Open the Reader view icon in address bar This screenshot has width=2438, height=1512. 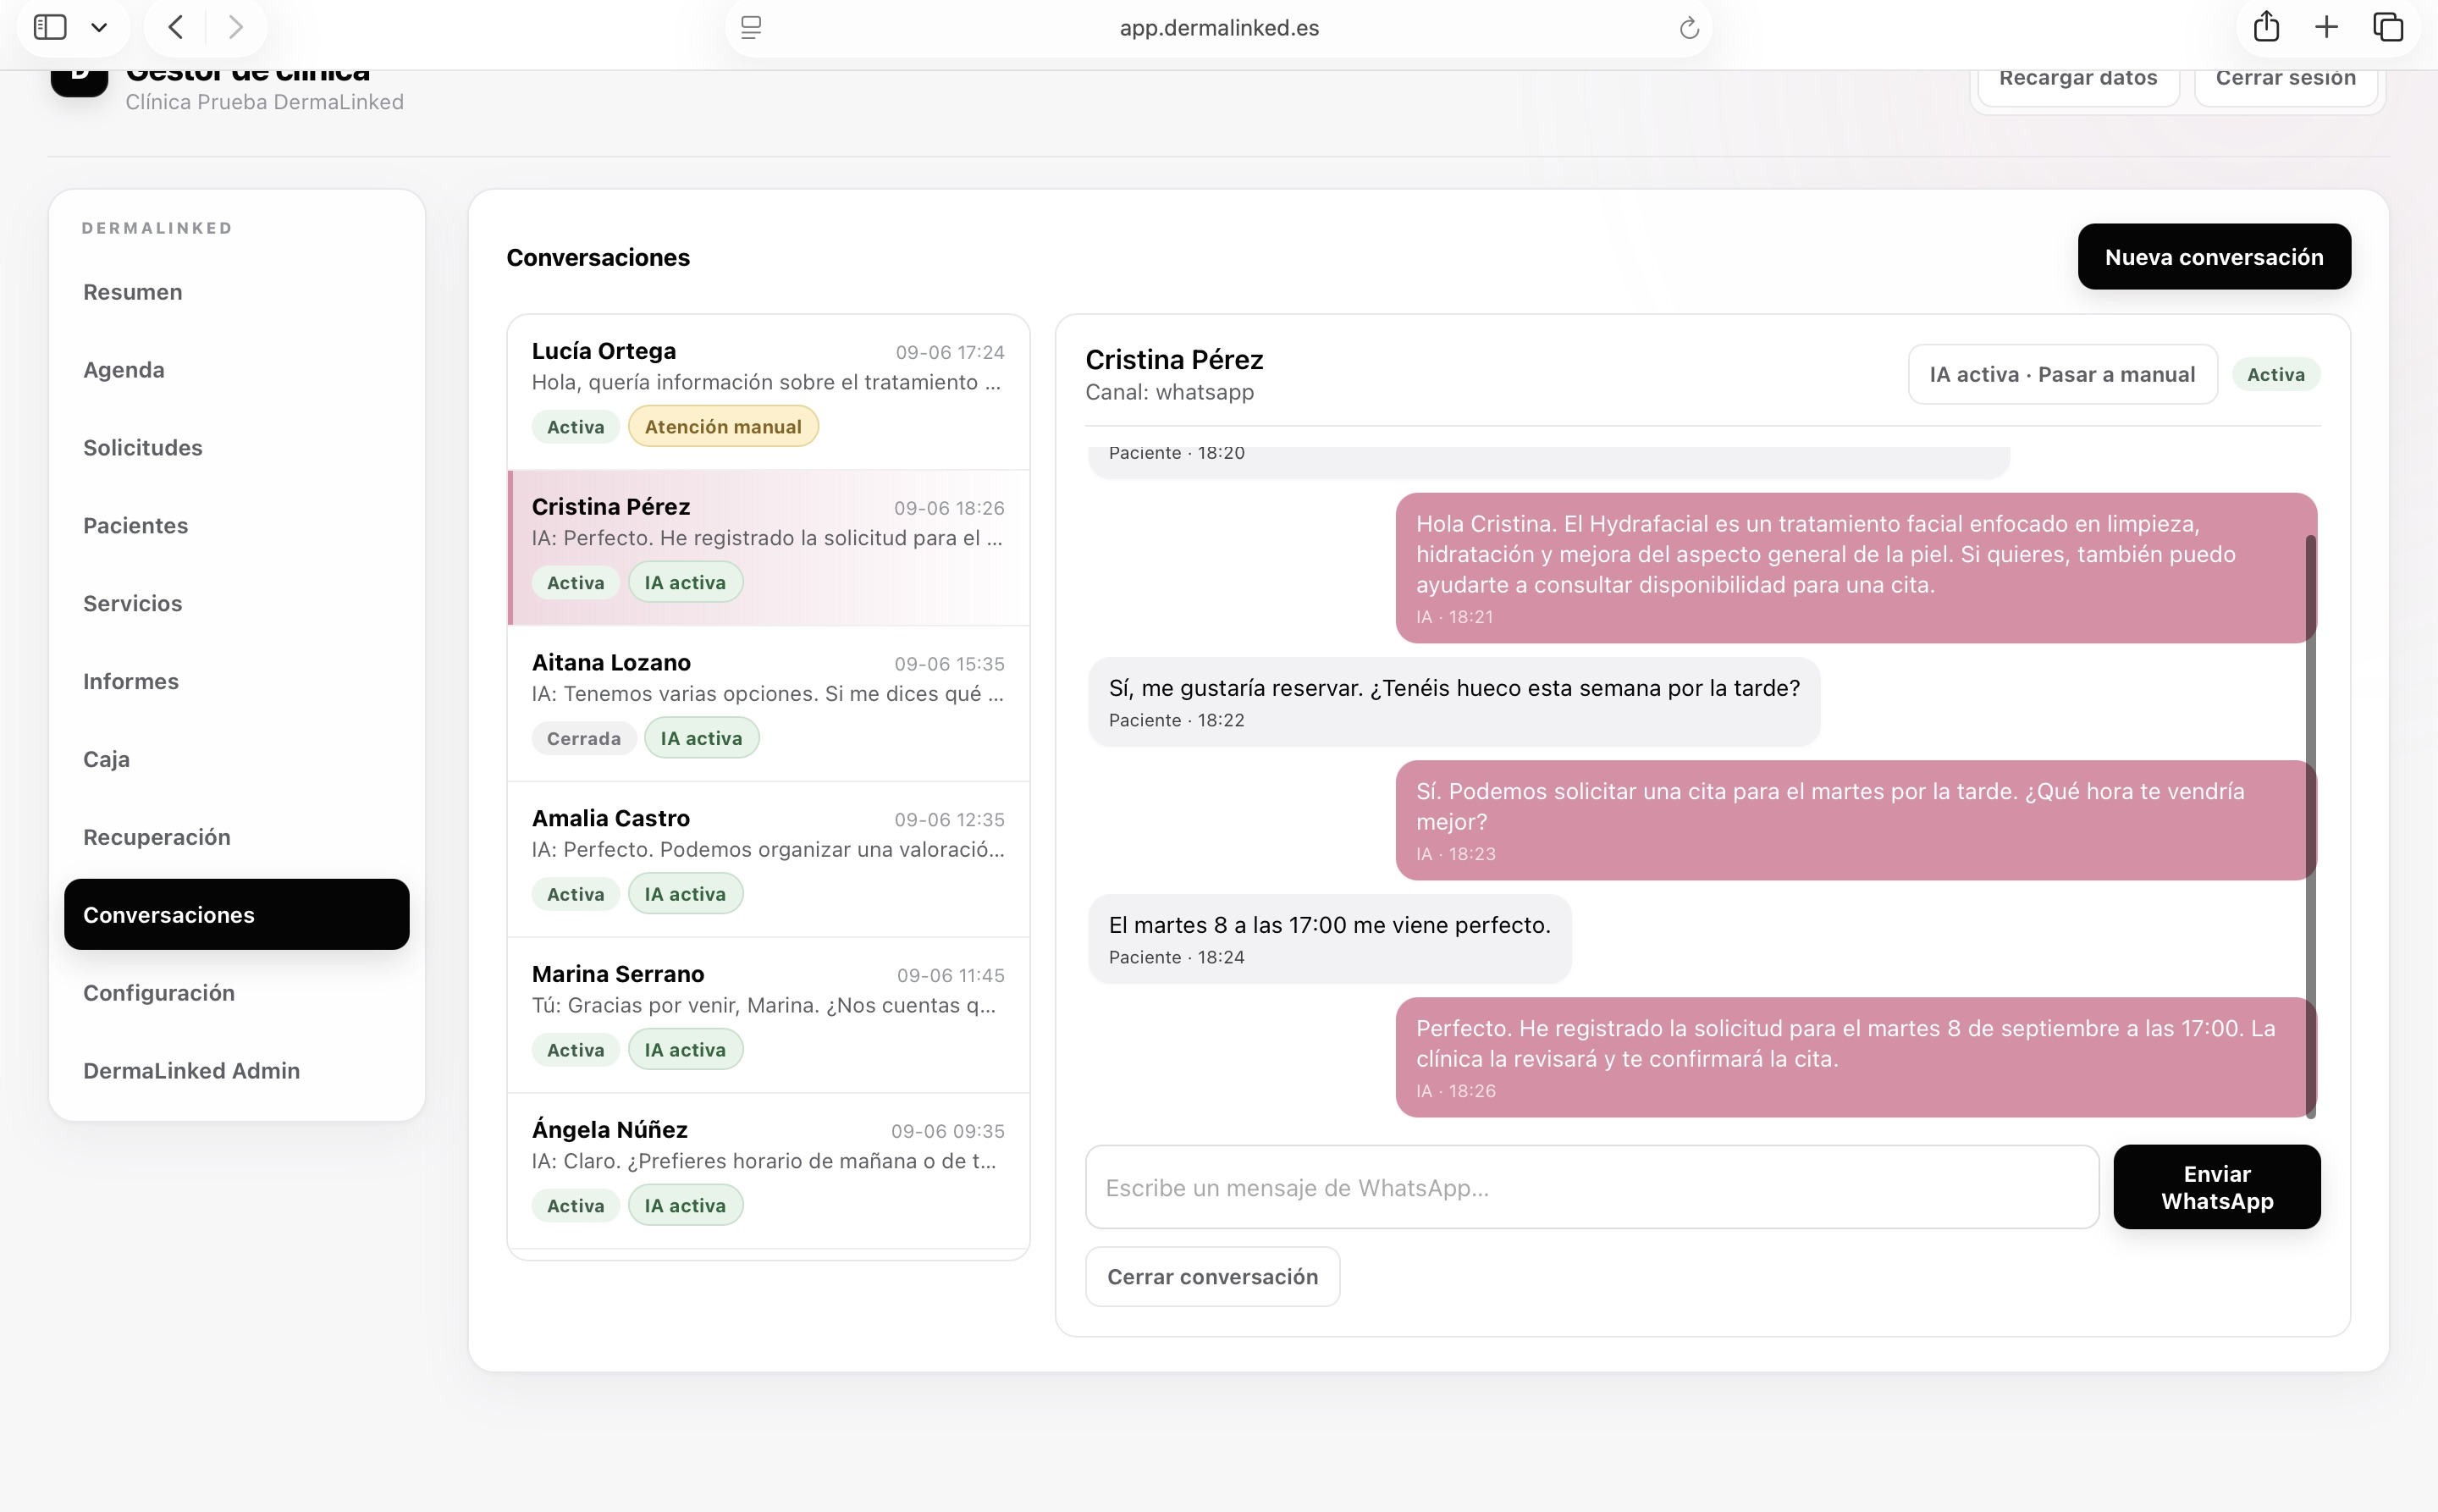[751, 27]
